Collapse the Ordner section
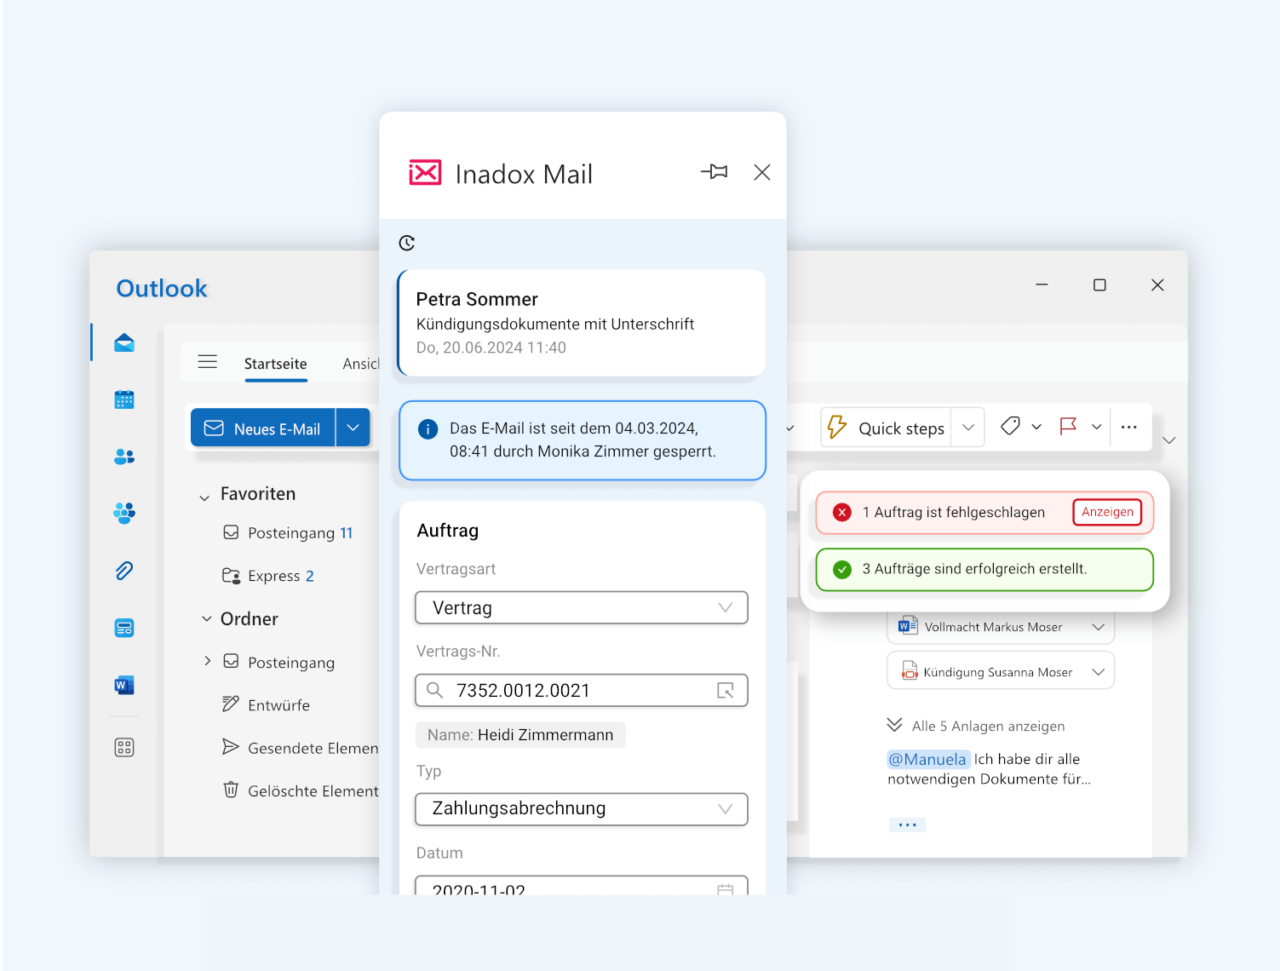Viewport: 1280px width, 971px height. pos(206,619)
